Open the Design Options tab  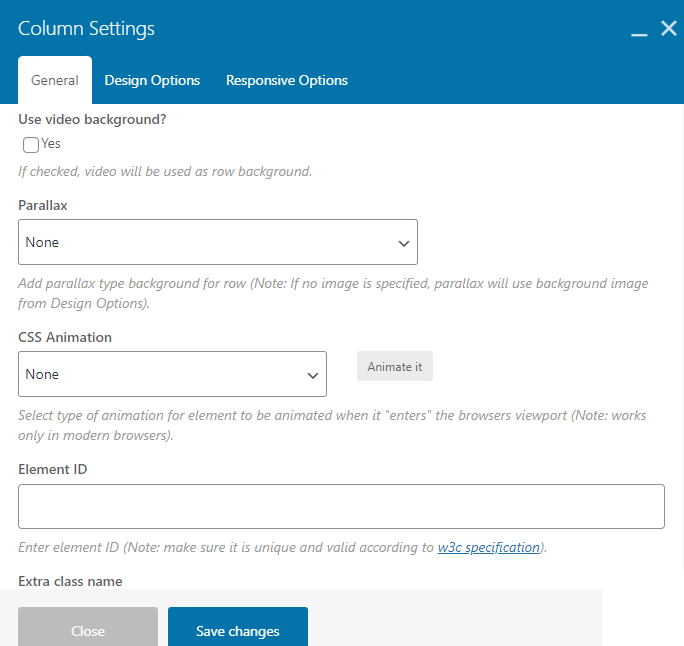(152, 80)
